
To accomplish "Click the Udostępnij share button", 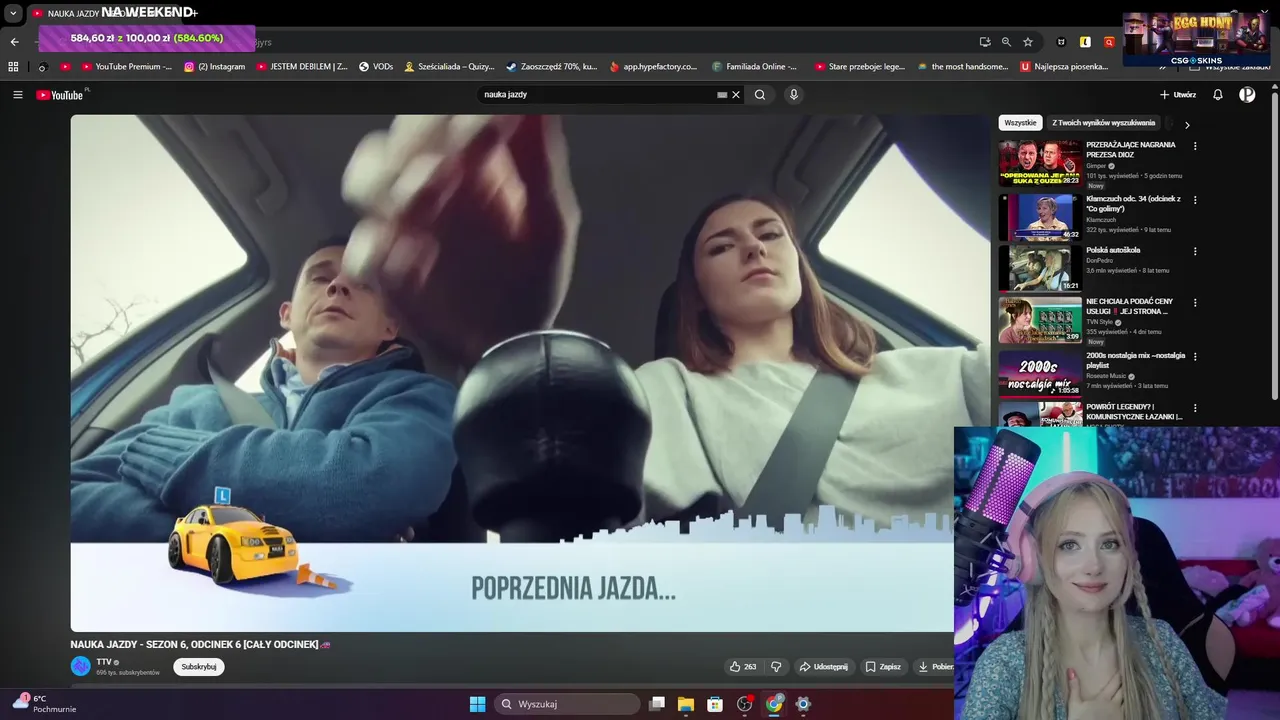I will click(823, 666).
